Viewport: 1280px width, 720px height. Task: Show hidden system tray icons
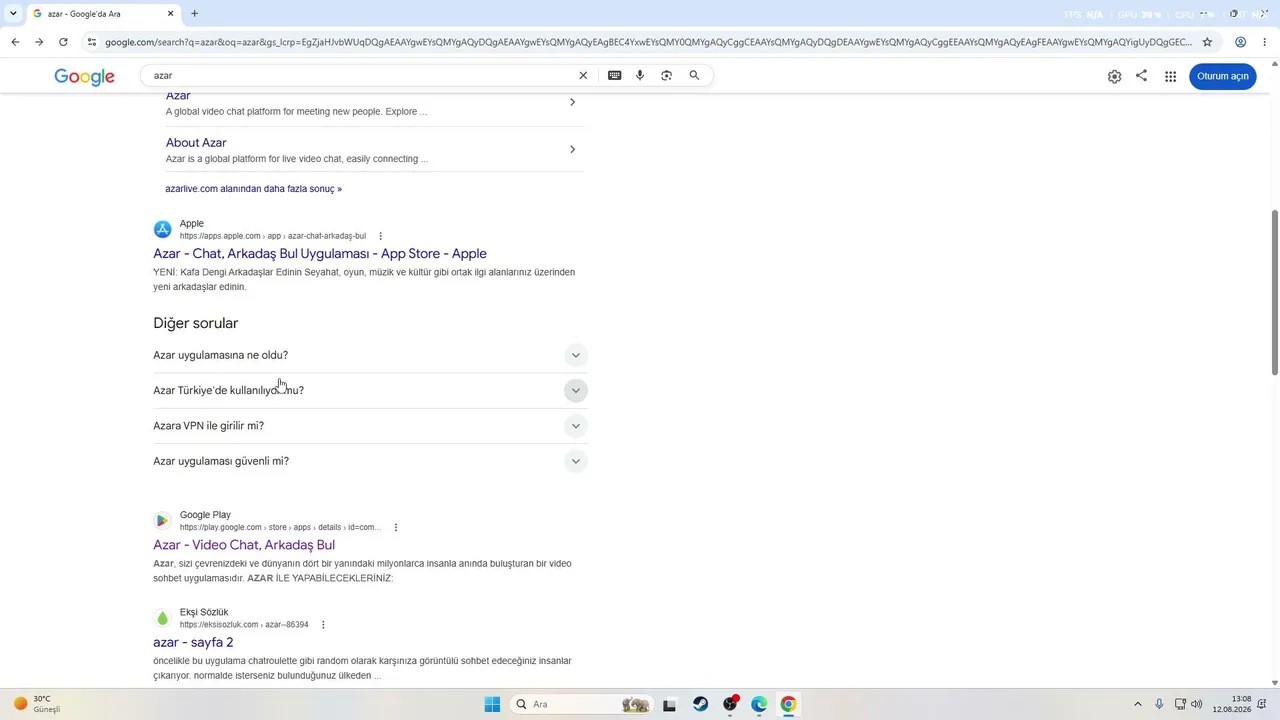point(1137,704)
